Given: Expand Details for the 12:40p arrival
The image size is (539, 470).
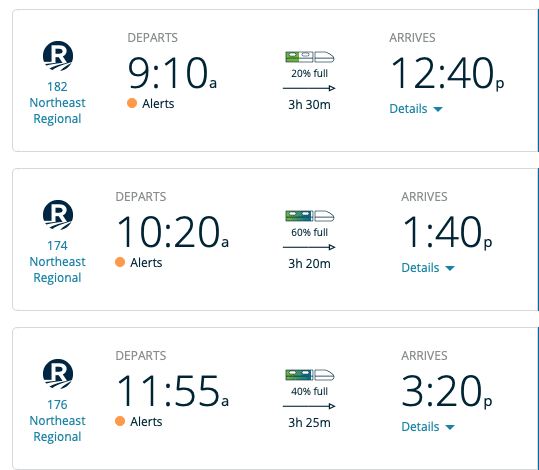Looking at the screenshot, I should point(416,109).
